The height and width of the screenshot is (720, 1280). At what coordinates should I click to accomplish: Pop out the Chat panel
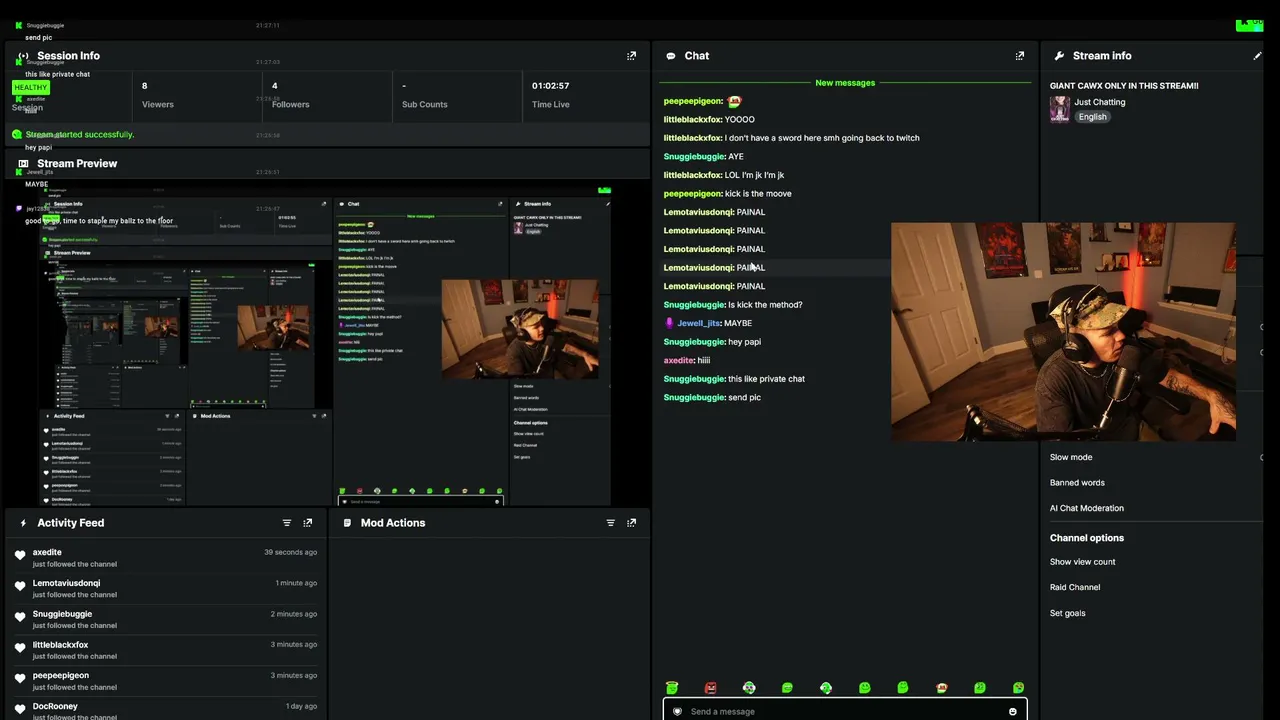pos(1020,56)
